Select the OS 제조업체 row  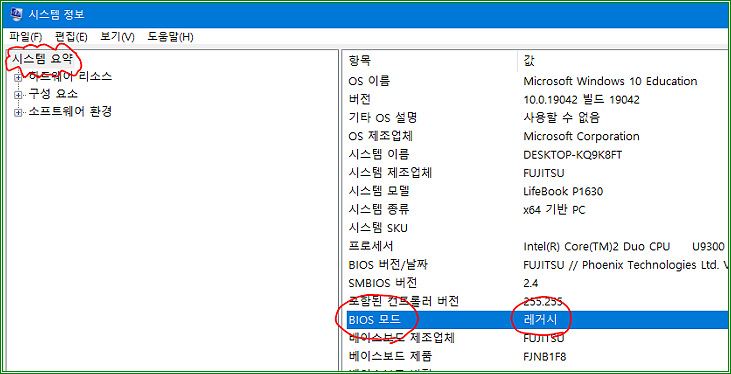[x=538, y=136]
